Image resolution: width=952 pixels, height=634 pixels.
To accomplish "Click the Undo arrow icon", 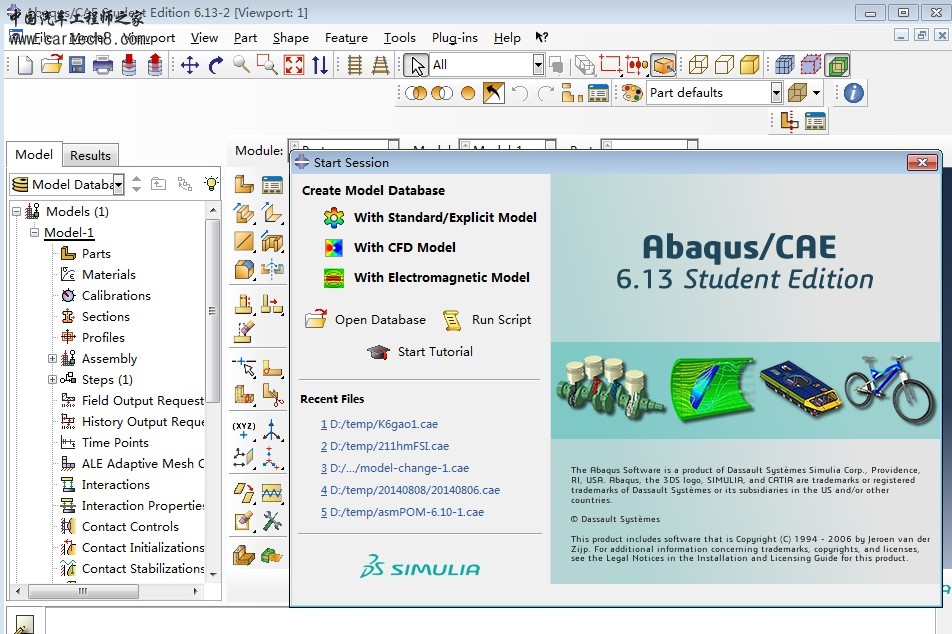I will [520, 93].
